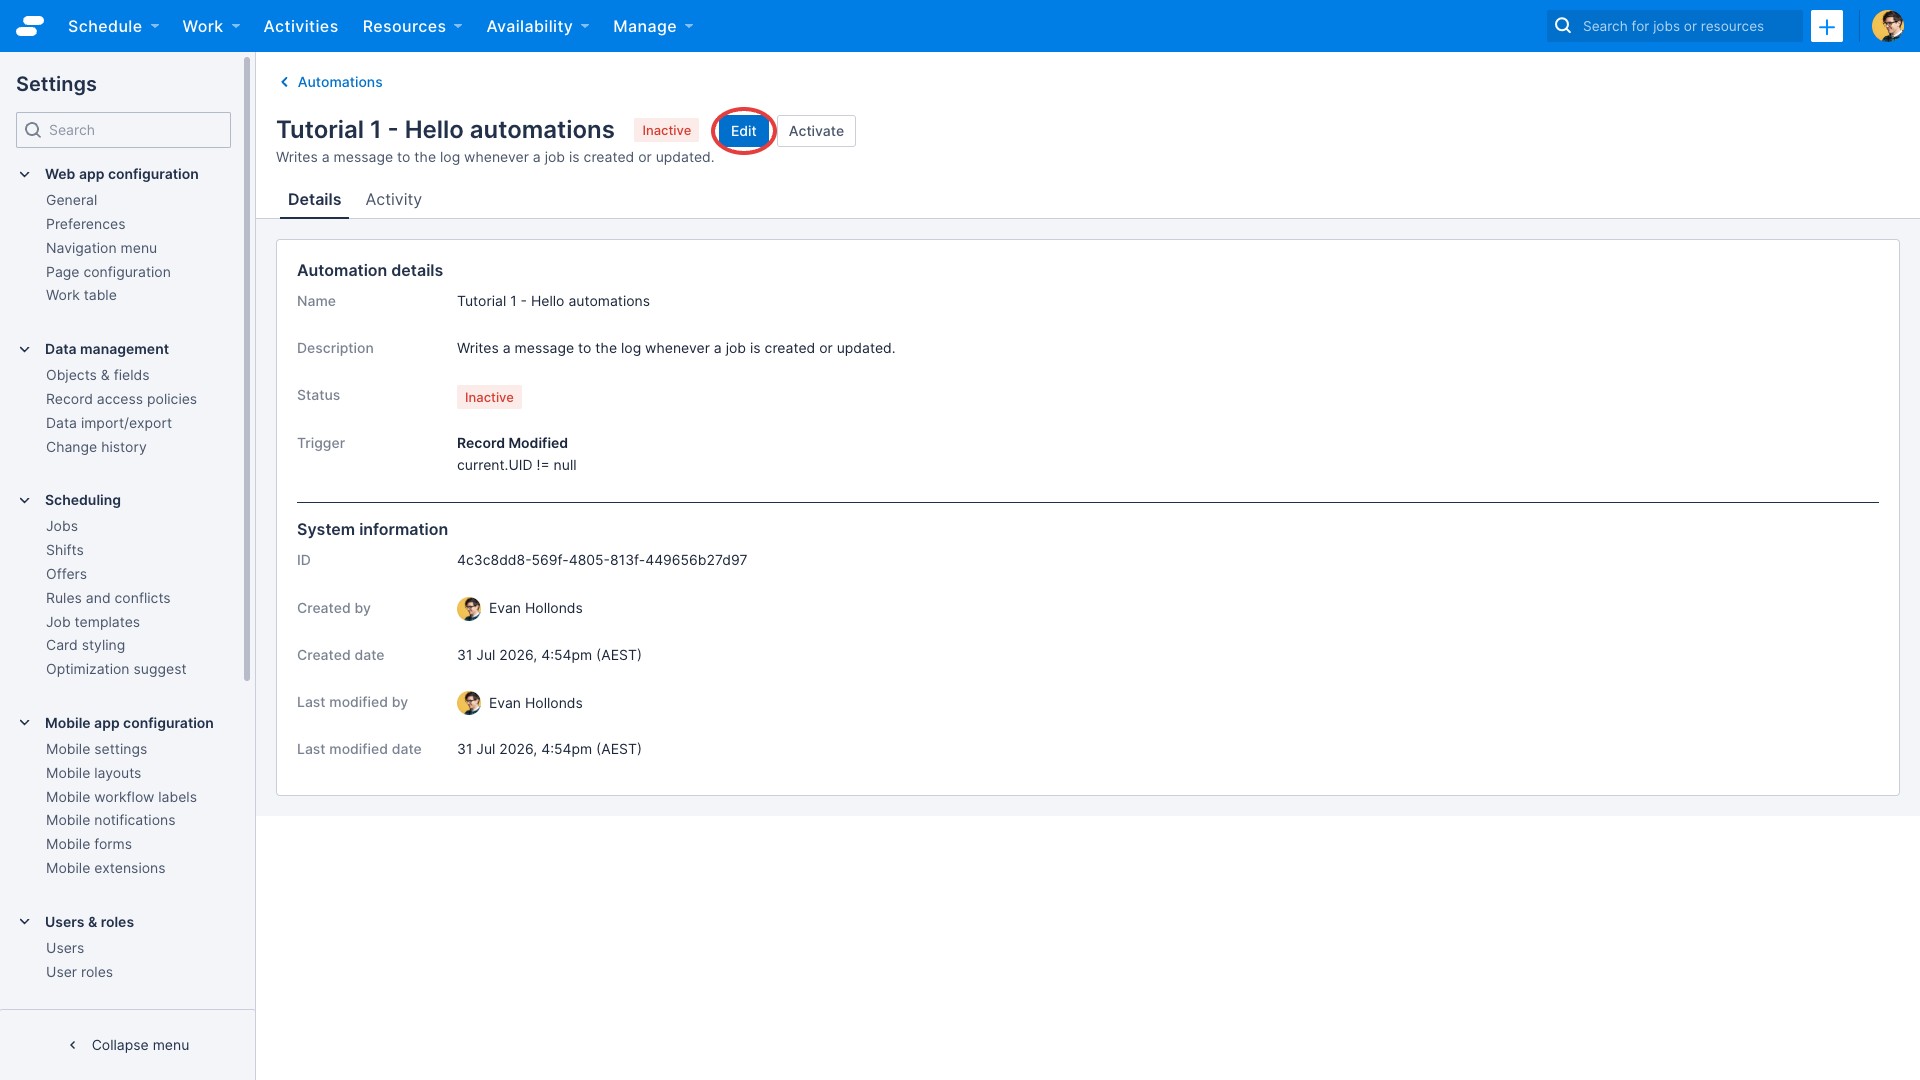Open the Schedule dropdown menu
Viewport: 1920px width, 1080px height.
tap(113, 26)
